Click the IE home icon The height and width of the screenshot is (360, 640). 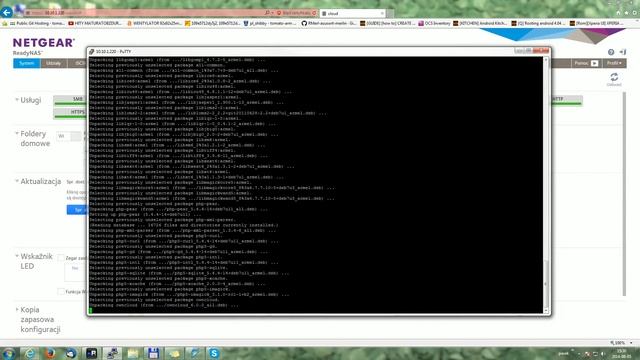pyautogui.click(x=618, y=13)
